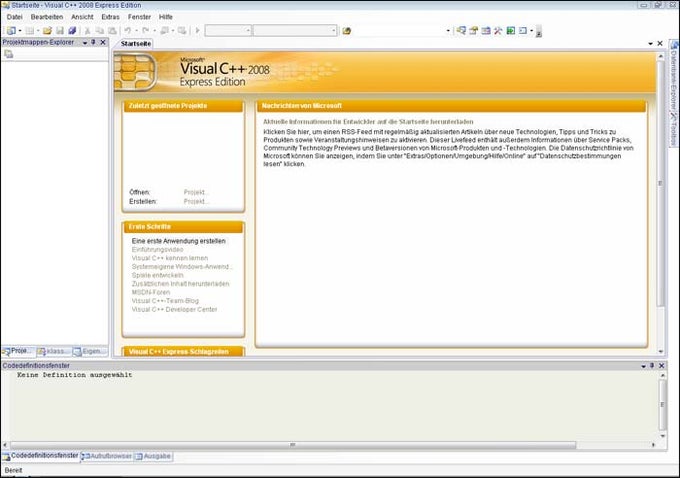Open New Project icon dropdown arrow
680x478 pixels.
click(x=20, y=30)
